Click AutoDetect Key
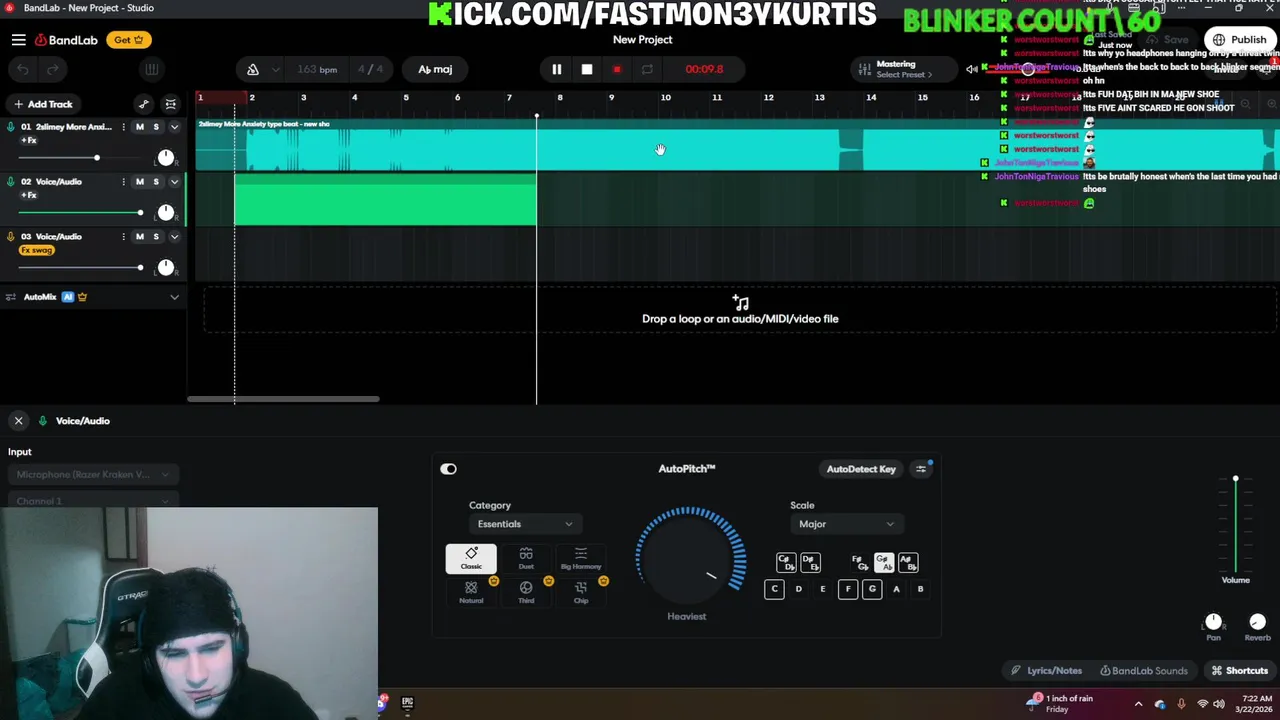Image resolution: width=1280 pixels, height=720 pixels. [x=861, y=469]
